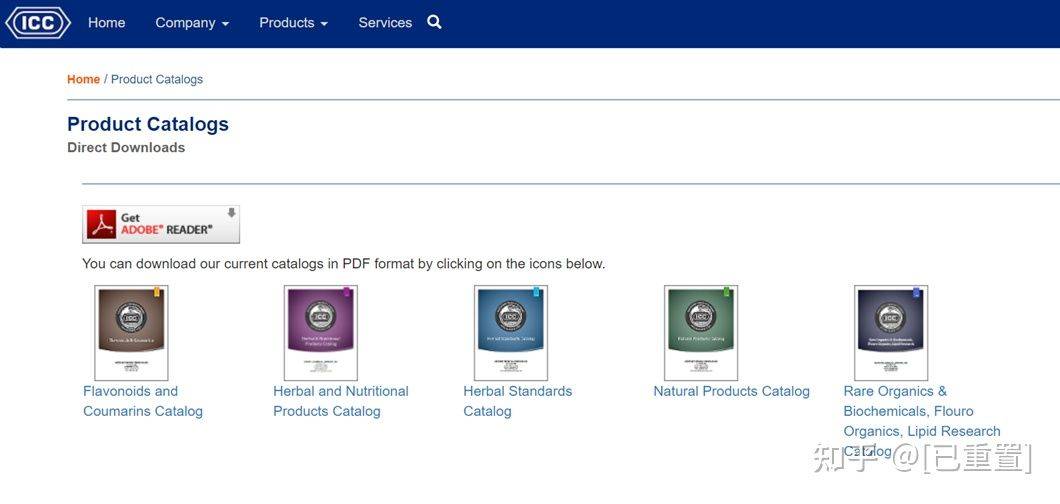Open the search magnifier icon
The image size is (1060, 504).
[435, 22]
